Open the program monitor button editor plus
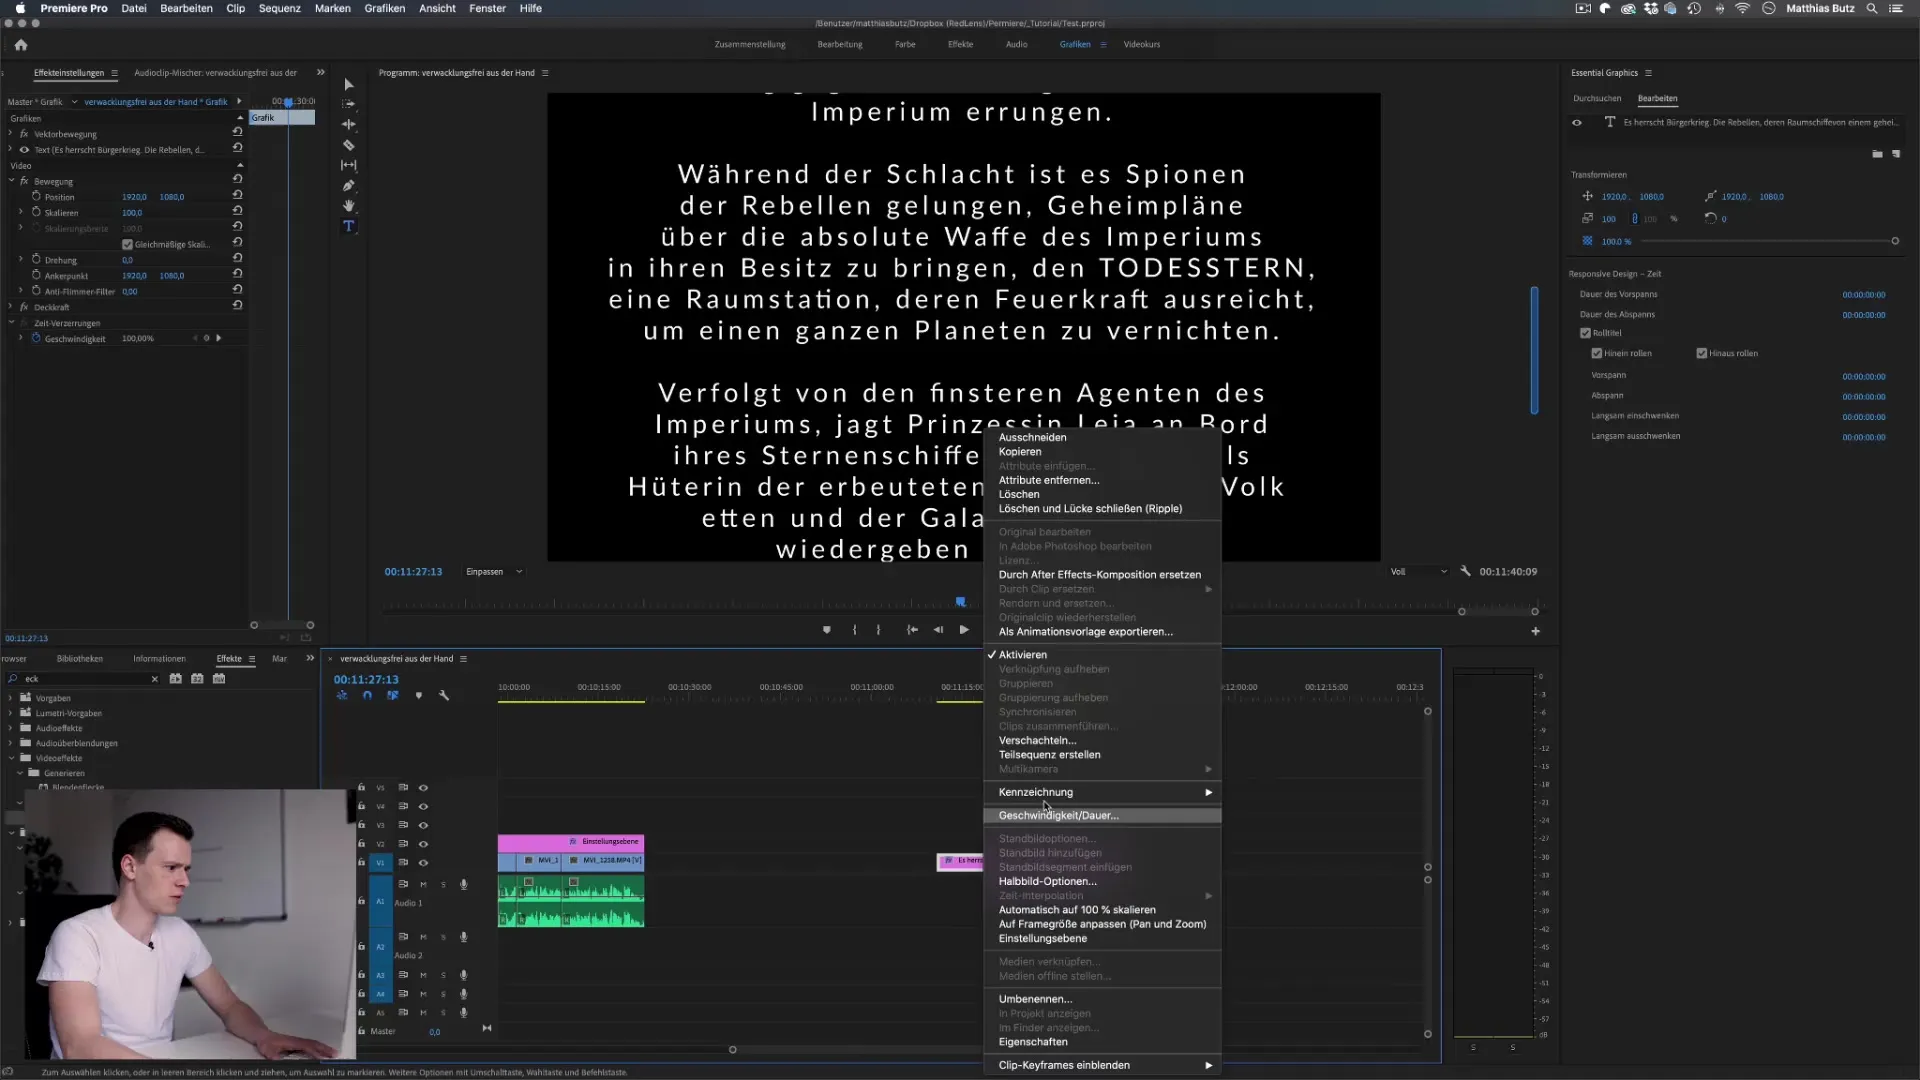This screenshot has width=1920, height=1080. (1536, 631)
